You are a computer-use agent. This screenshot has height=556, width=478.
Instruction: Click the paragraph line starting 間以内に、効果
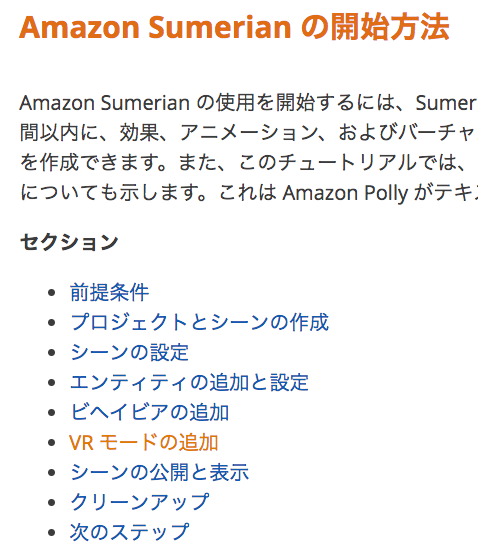pos(248,133)
